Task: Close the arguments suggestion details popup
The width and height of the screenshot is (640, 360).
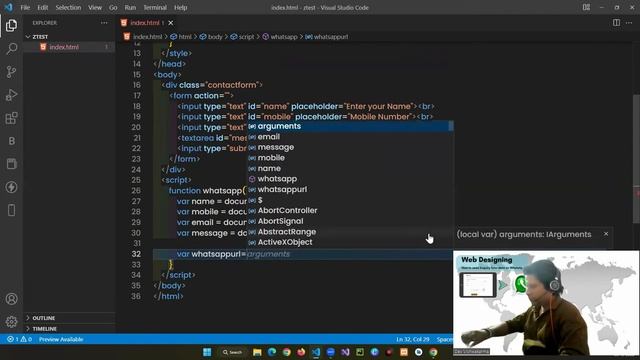Action: tap(606, 234)
